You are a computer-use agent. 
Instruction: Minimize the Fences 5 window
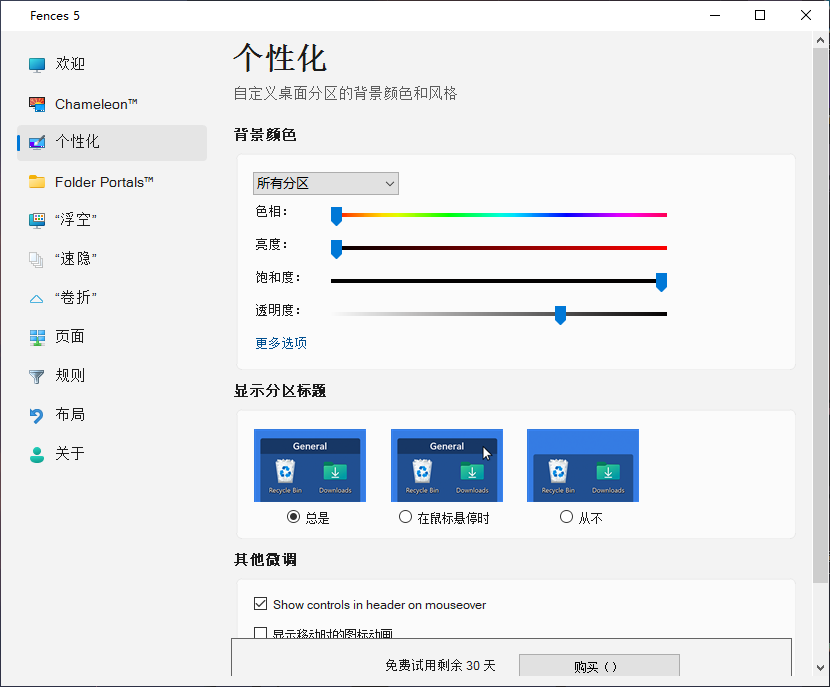coord(715,15)
